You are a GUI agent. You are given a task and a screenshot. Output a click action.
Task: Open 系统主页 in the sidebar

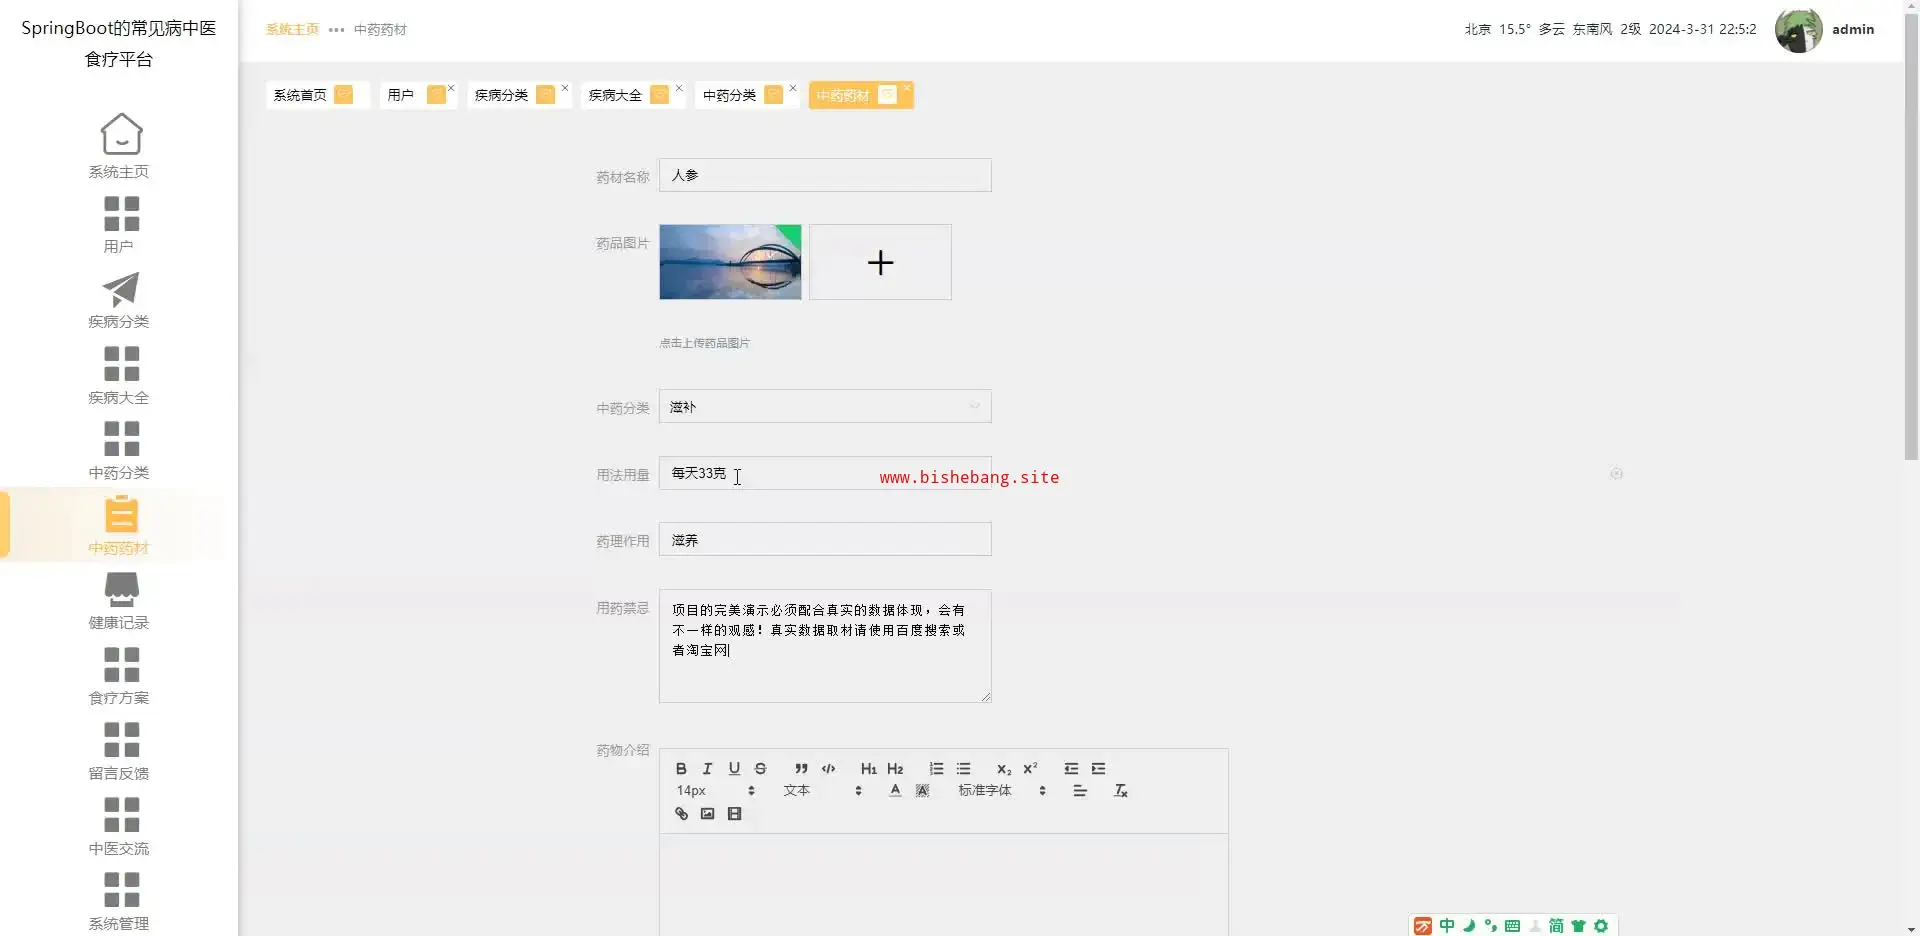[120, 146]
